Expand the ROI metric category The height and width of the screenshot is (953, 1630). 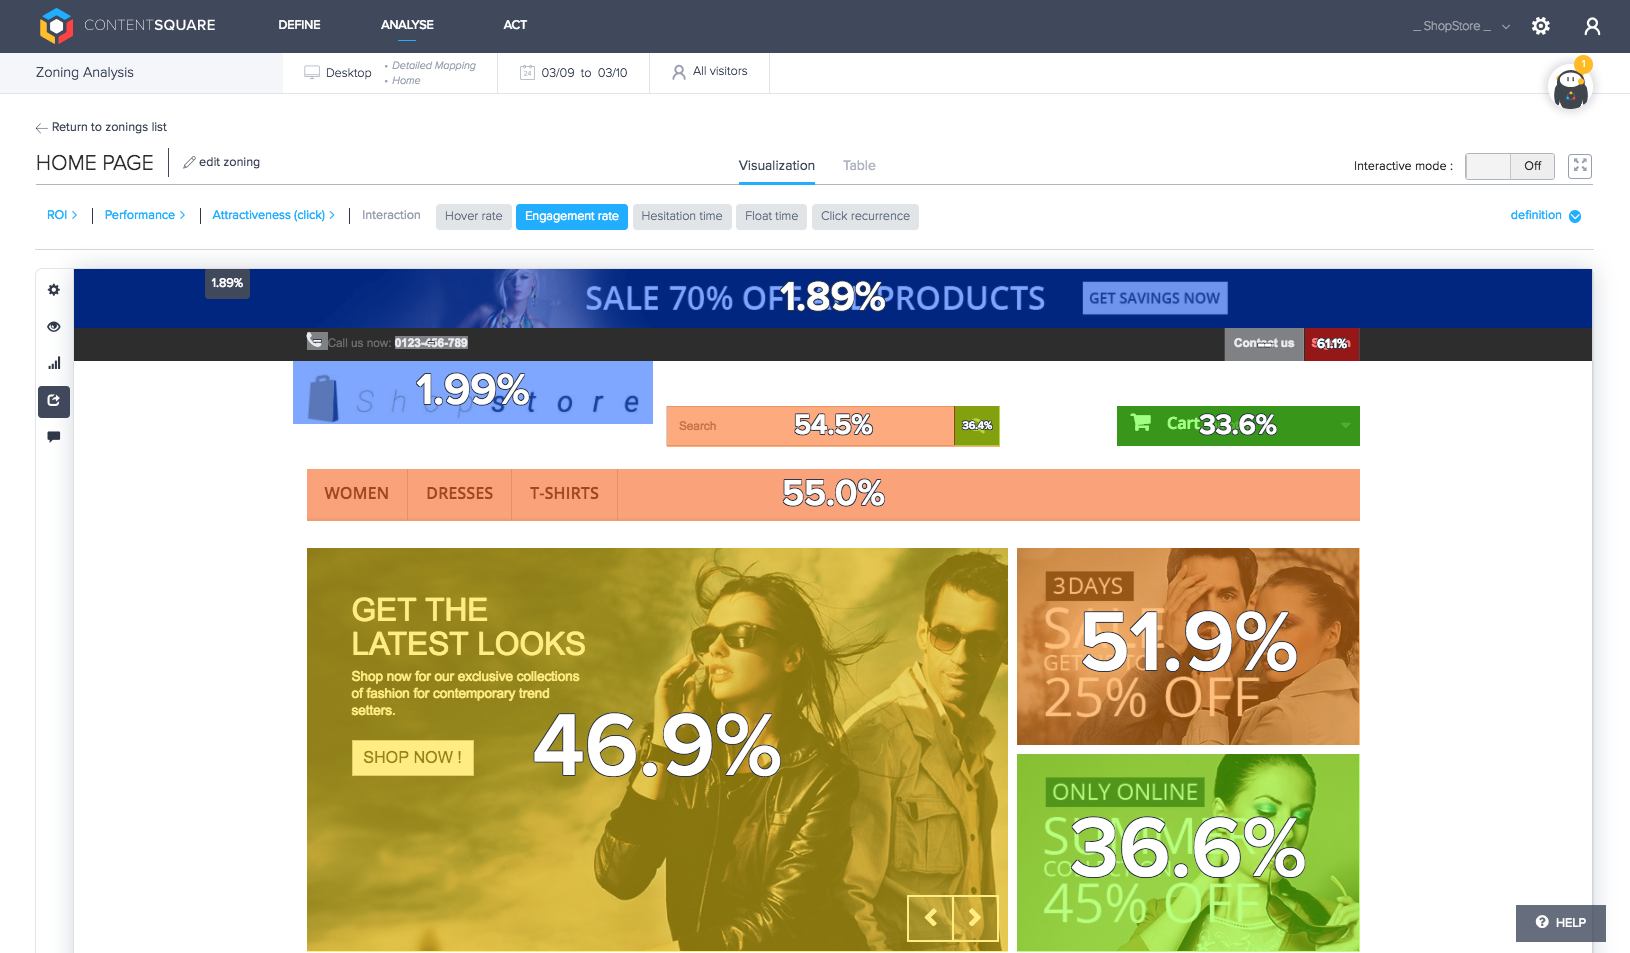pyautogui.click(x=62, y=214)
